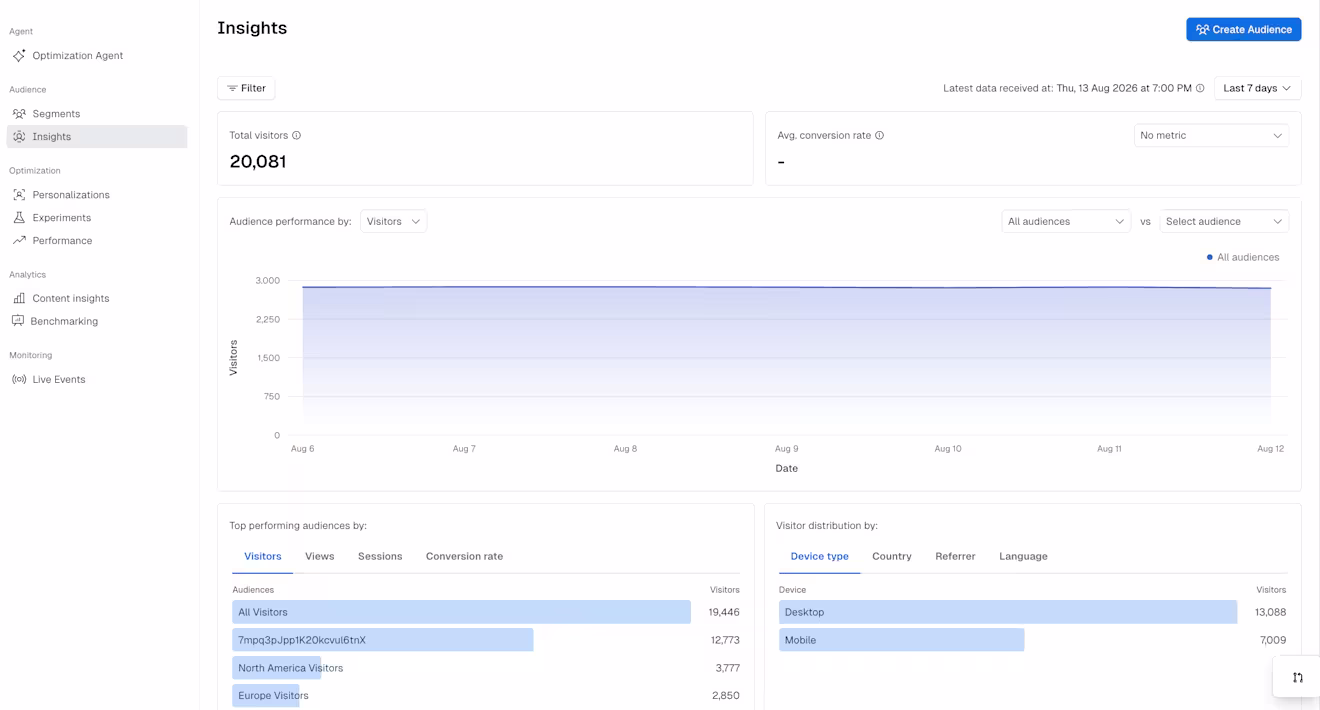This screenshot has height=710, width=1320.
Task: Click the Live Events broadcast icon
Action: click(x=19, y=380)
